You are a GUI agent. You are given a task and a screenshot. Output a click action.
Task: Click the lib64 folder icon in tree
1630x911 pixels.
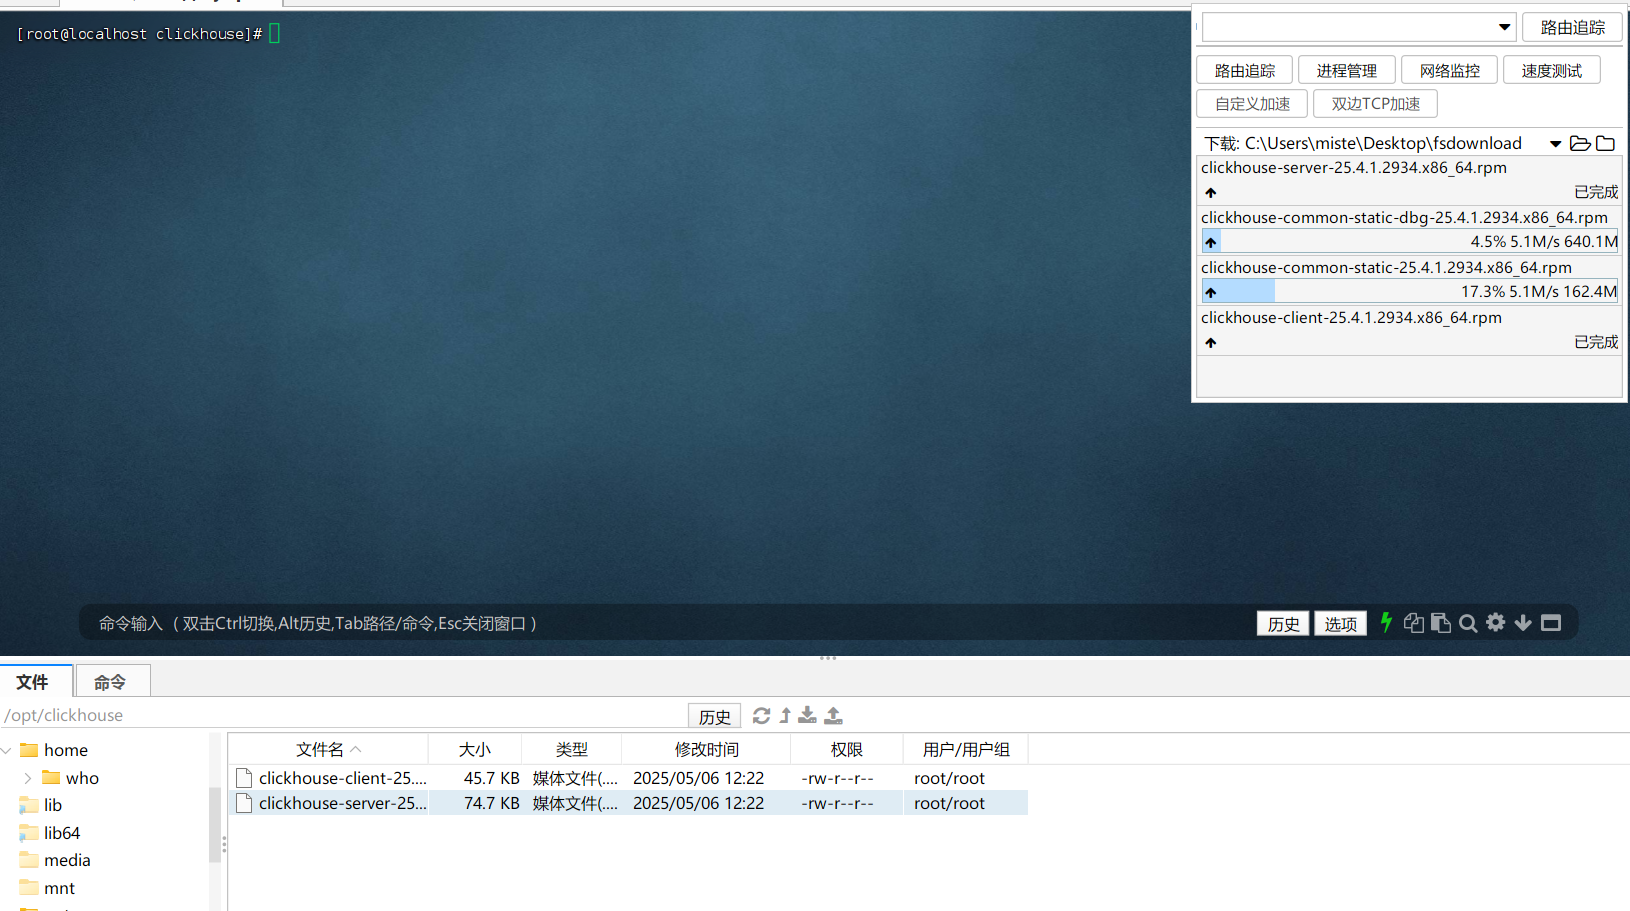coord(29,833)
